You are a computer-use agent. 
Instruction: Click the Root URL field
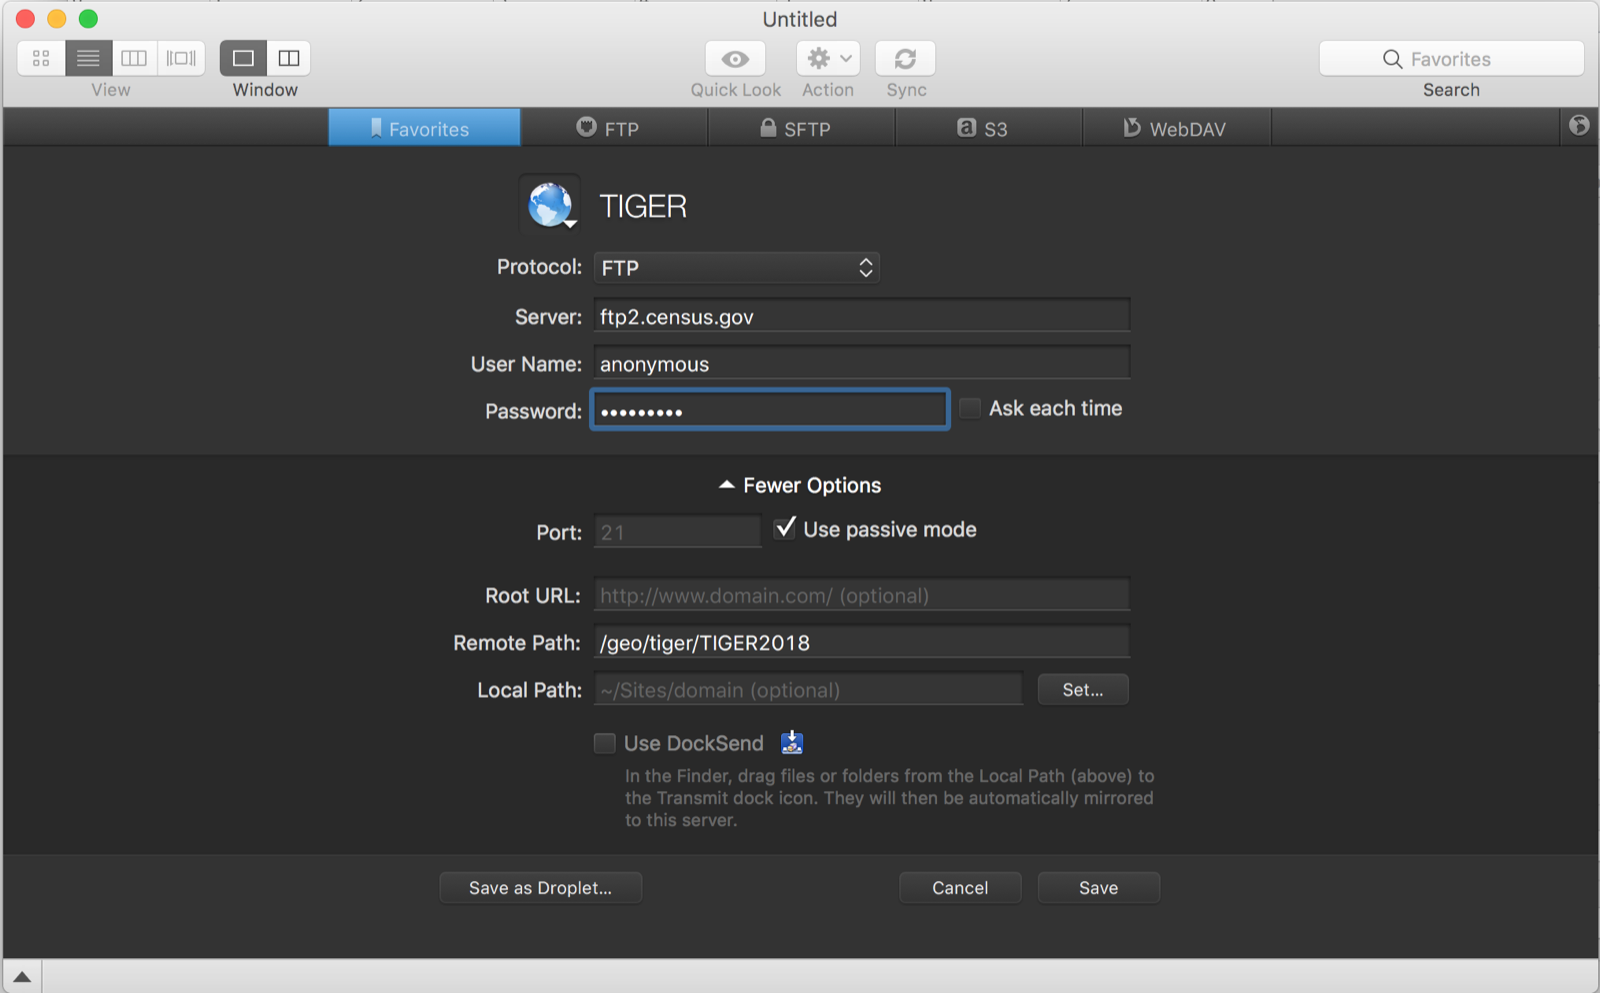[862, 595]
